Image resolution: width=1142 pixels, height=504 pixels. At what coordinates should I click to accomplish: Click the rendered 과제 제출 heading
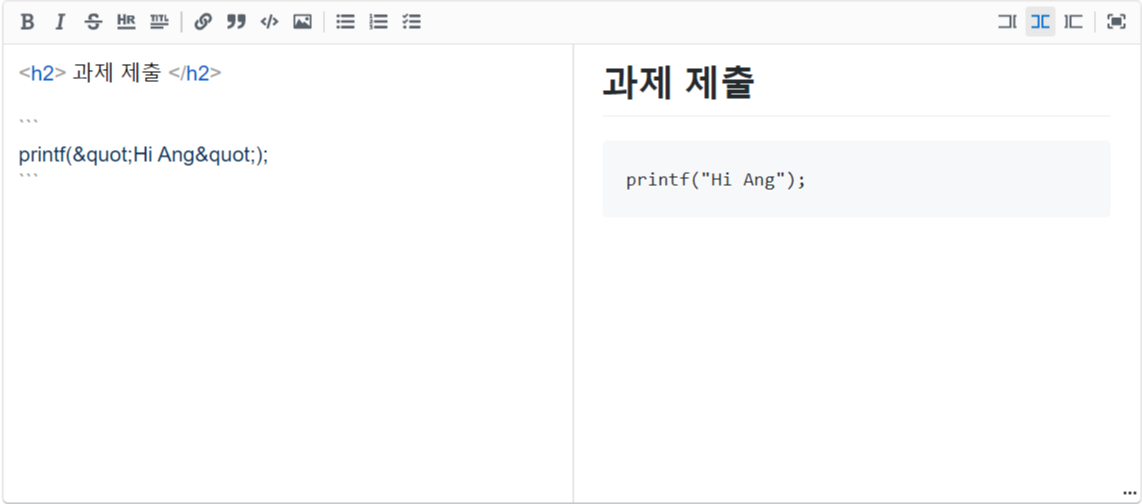coord(678,83)
